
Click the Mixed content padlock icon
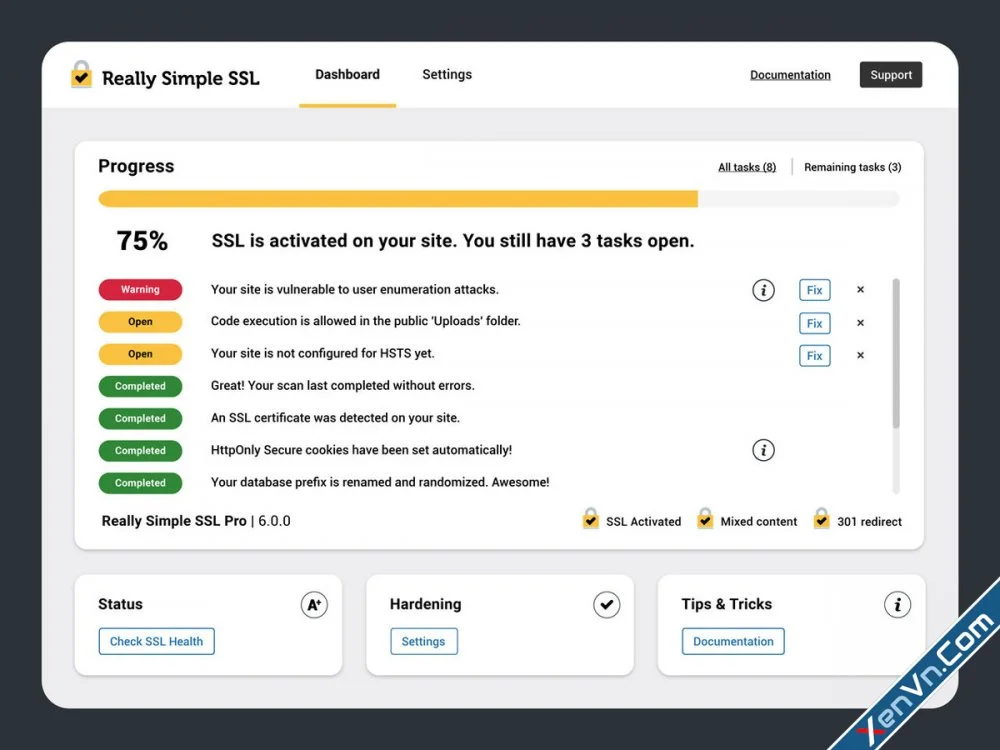705,518
